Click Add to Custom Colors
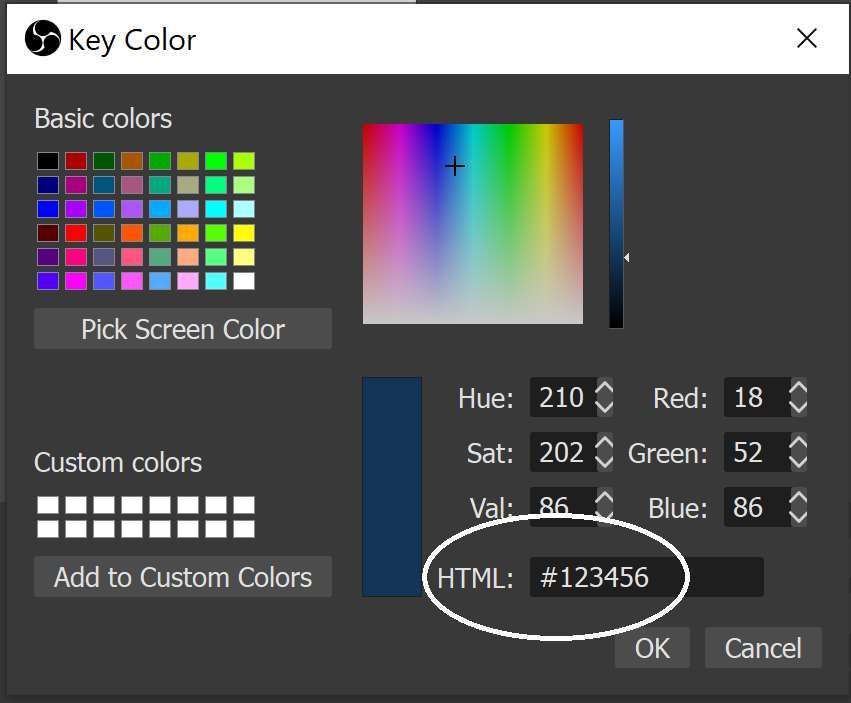Viewport: 851px width, 703px height. click(183, 577)
